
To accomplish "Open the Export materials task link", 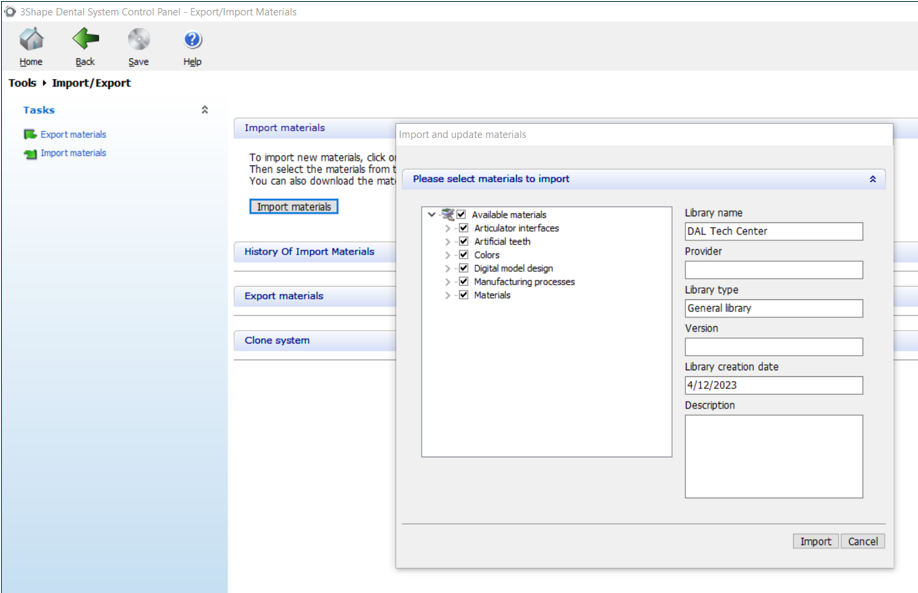I will [x=73, y=135].
